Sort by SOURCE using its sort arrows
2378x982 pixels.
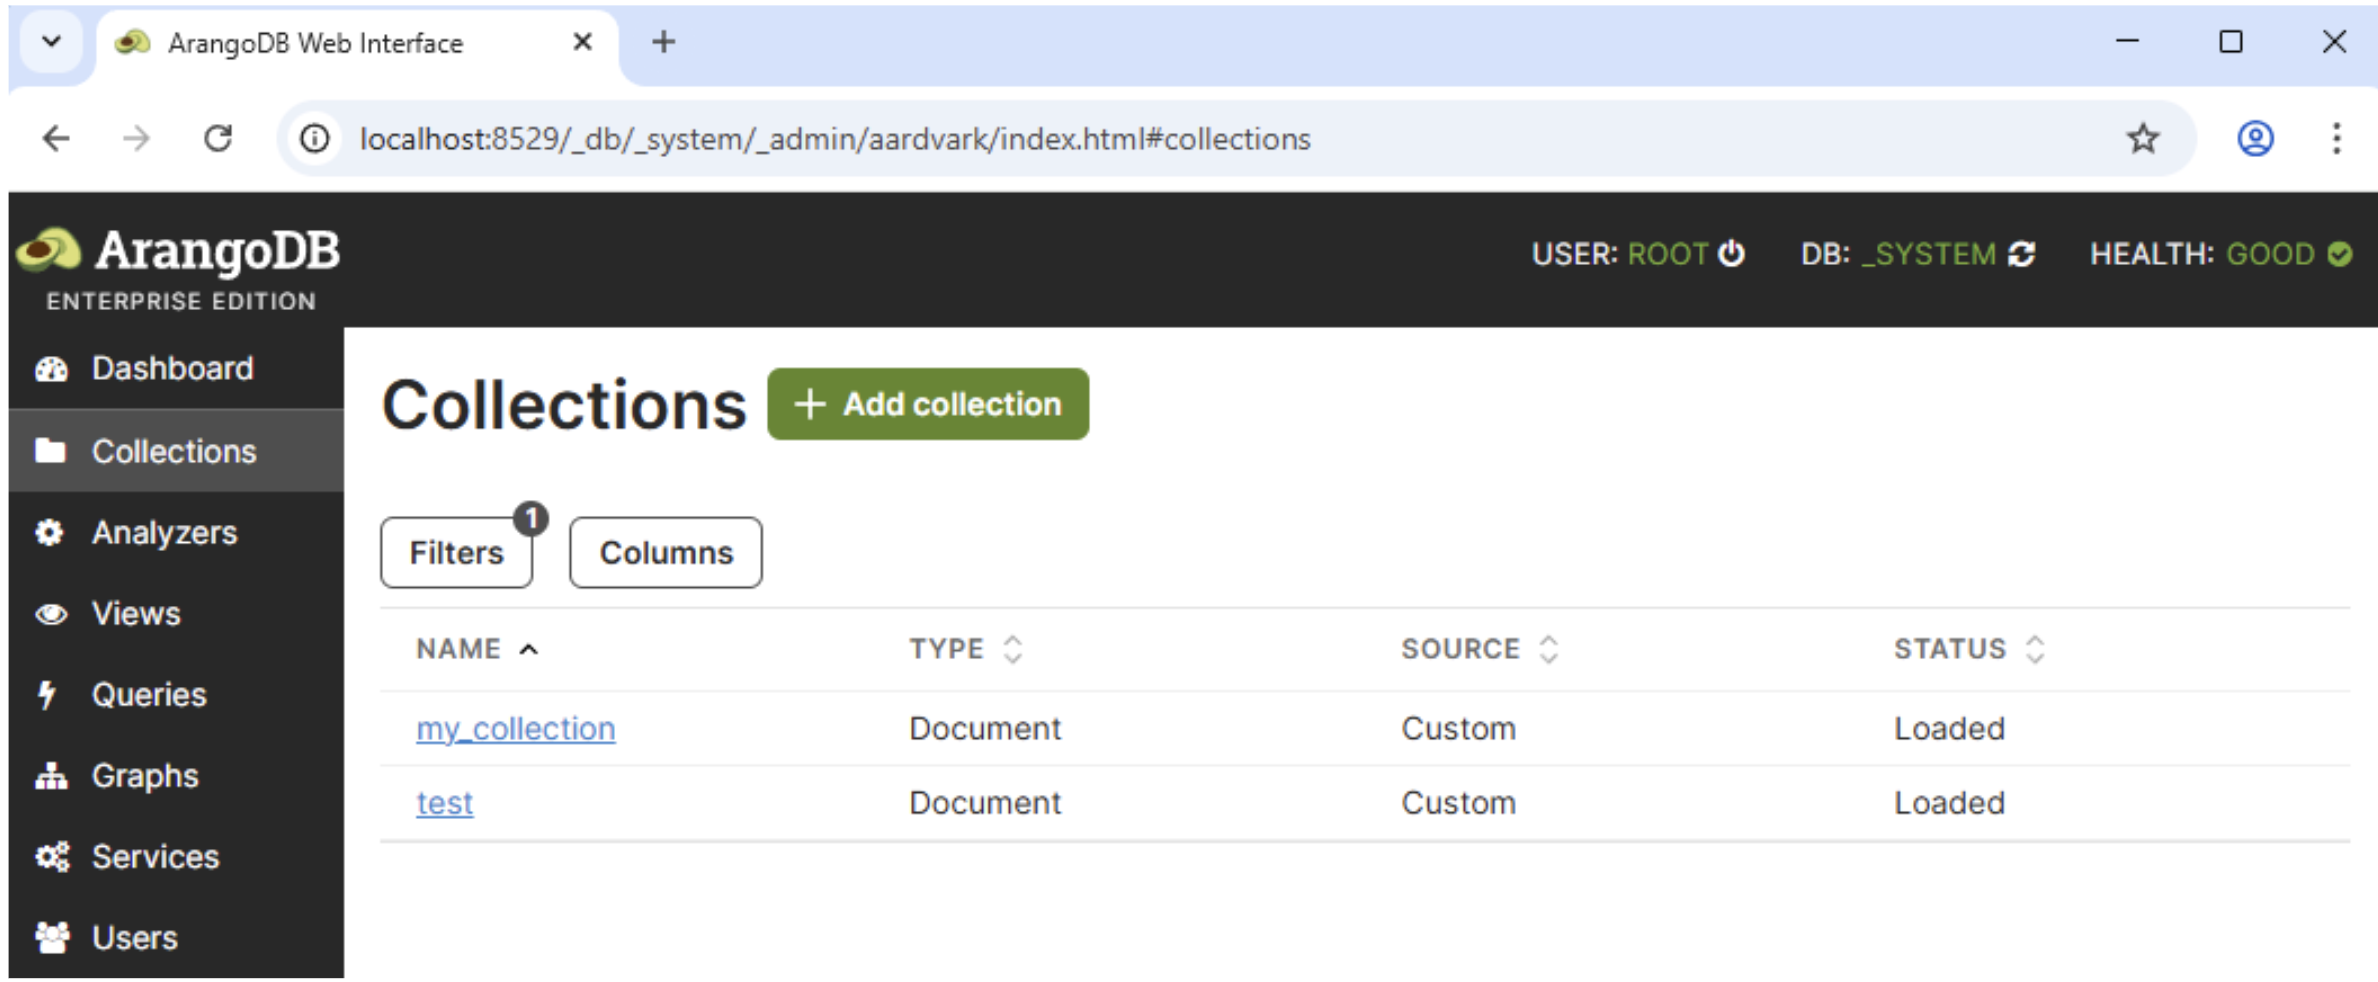pos(1549,648)
